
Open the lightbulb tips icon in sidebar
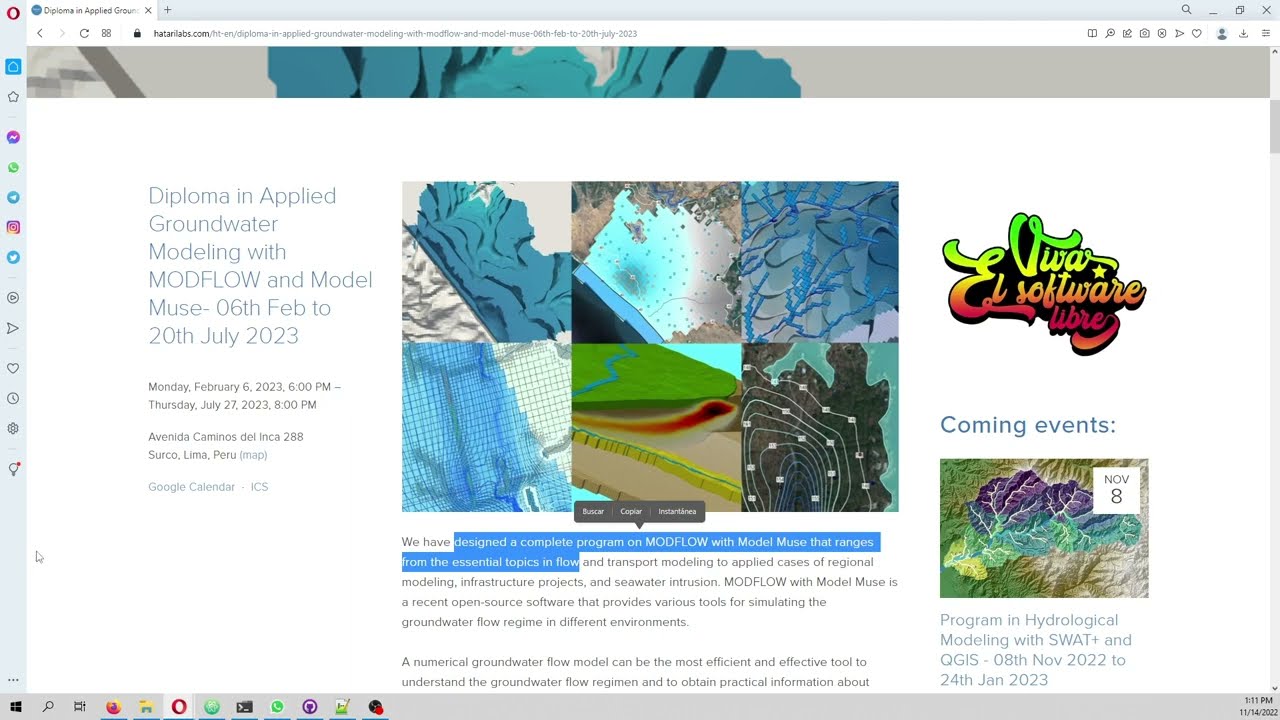[x=13, y=469]
